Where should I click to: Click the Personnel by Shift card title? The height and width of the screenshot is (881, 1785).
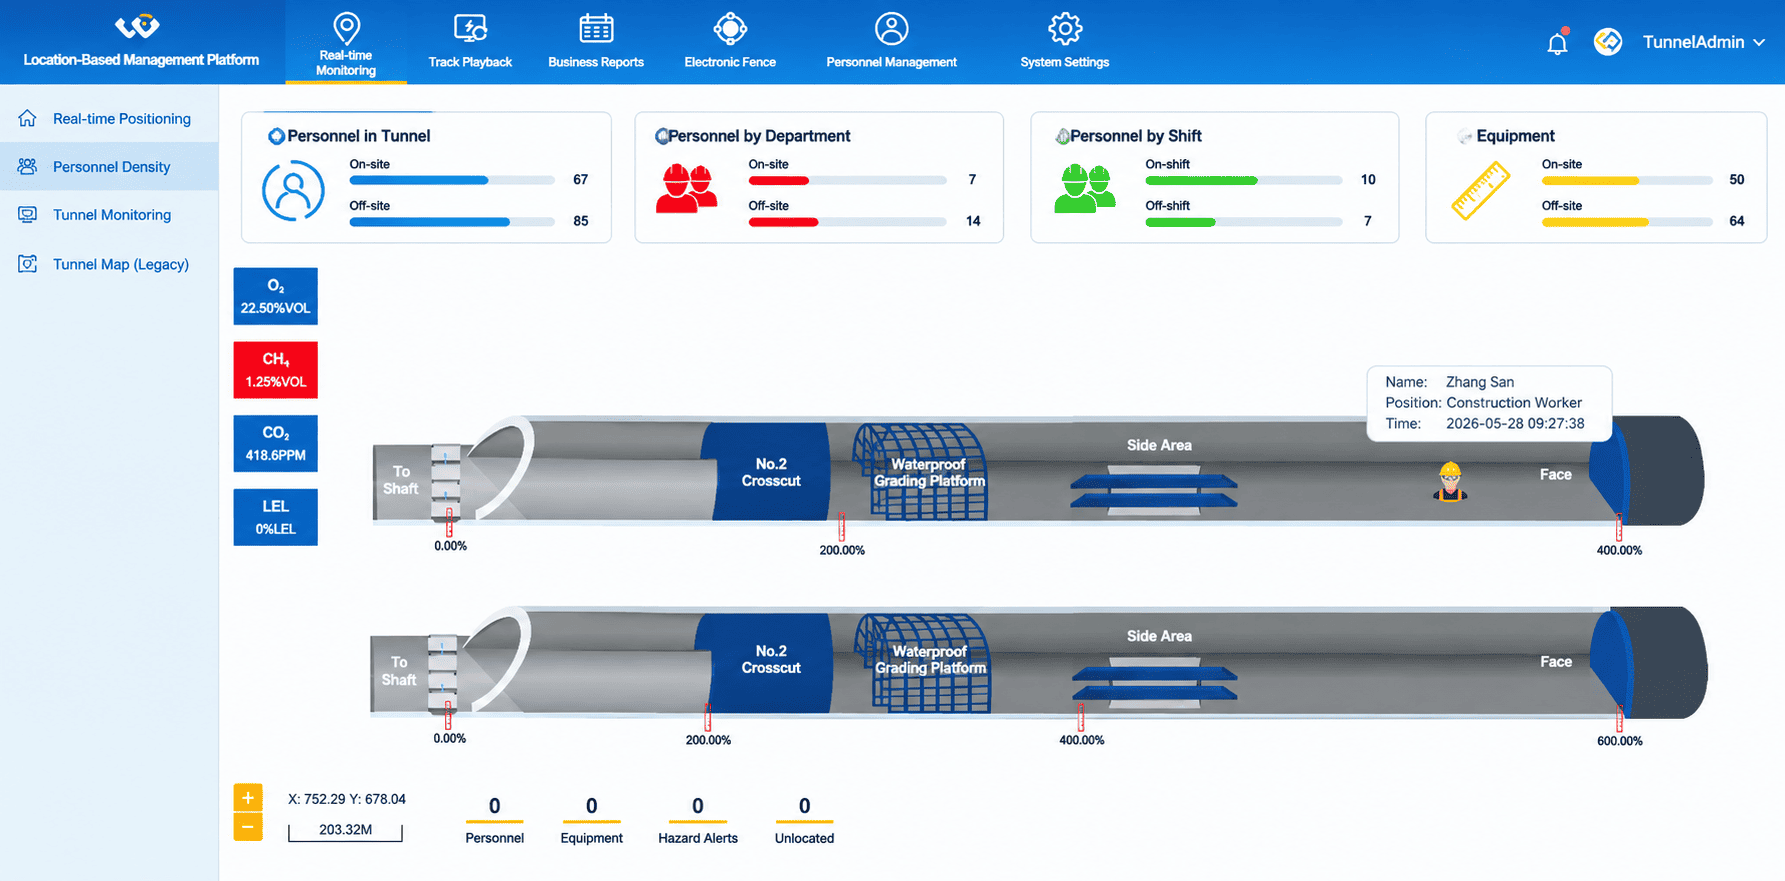pos(1136,136)
